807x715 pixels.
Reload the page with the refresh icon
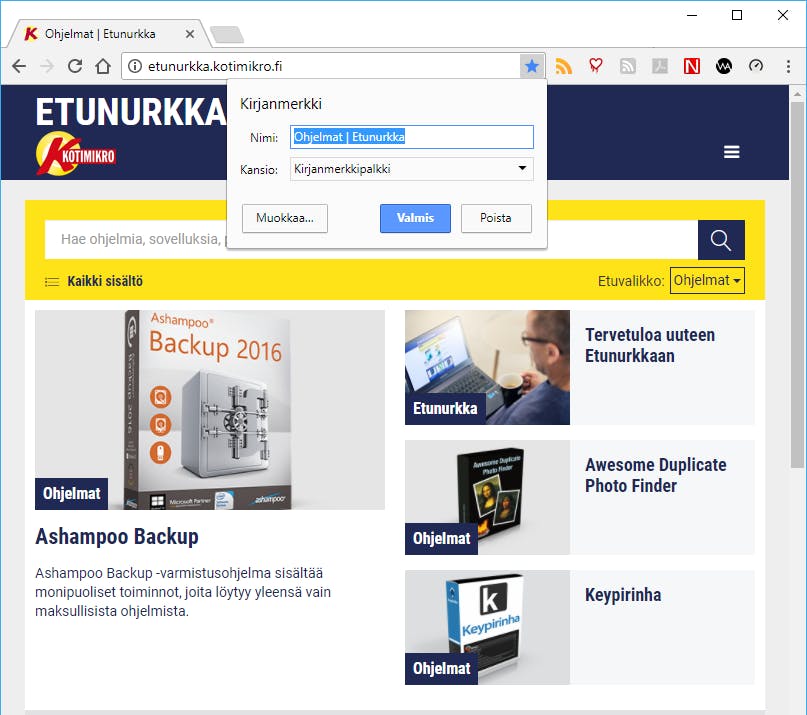75,66
